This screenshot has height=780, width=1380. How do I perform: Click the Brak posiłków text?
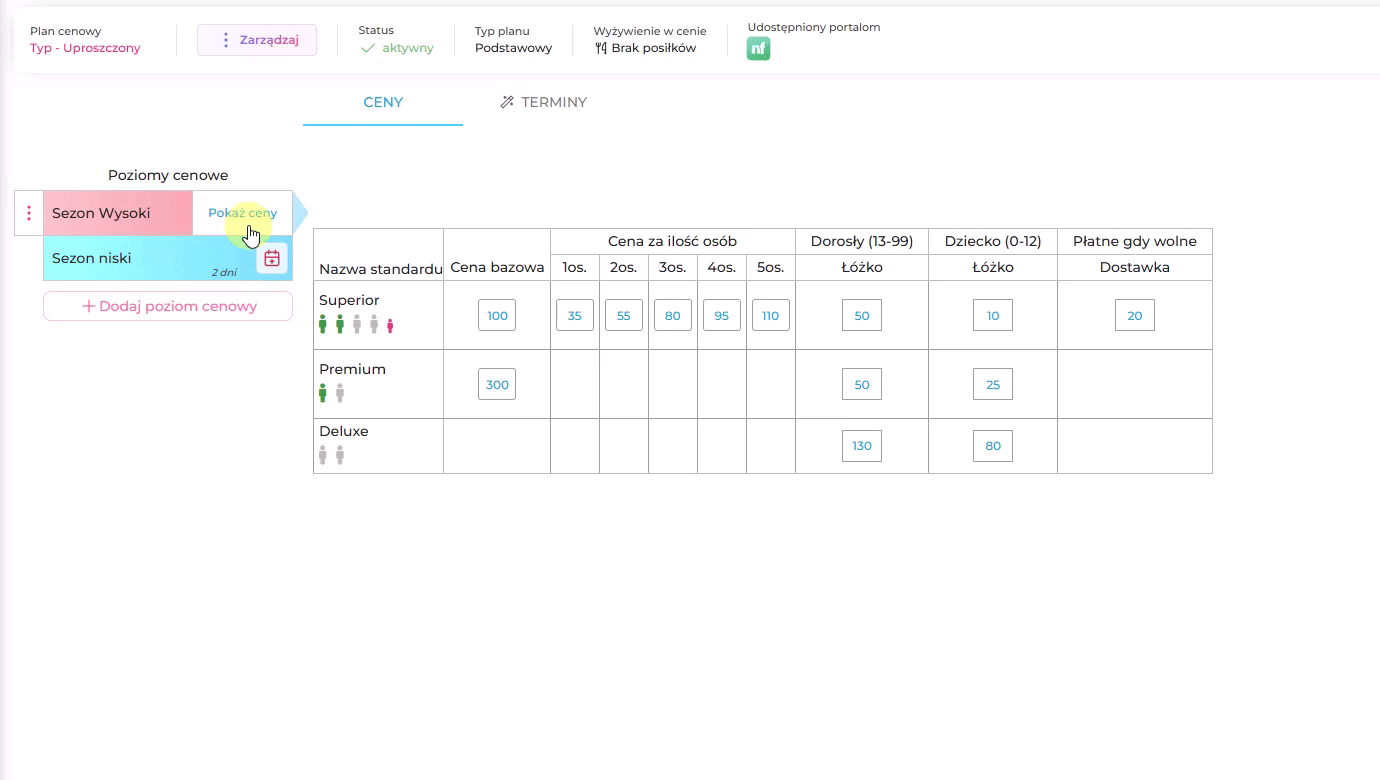click(654, 48)
